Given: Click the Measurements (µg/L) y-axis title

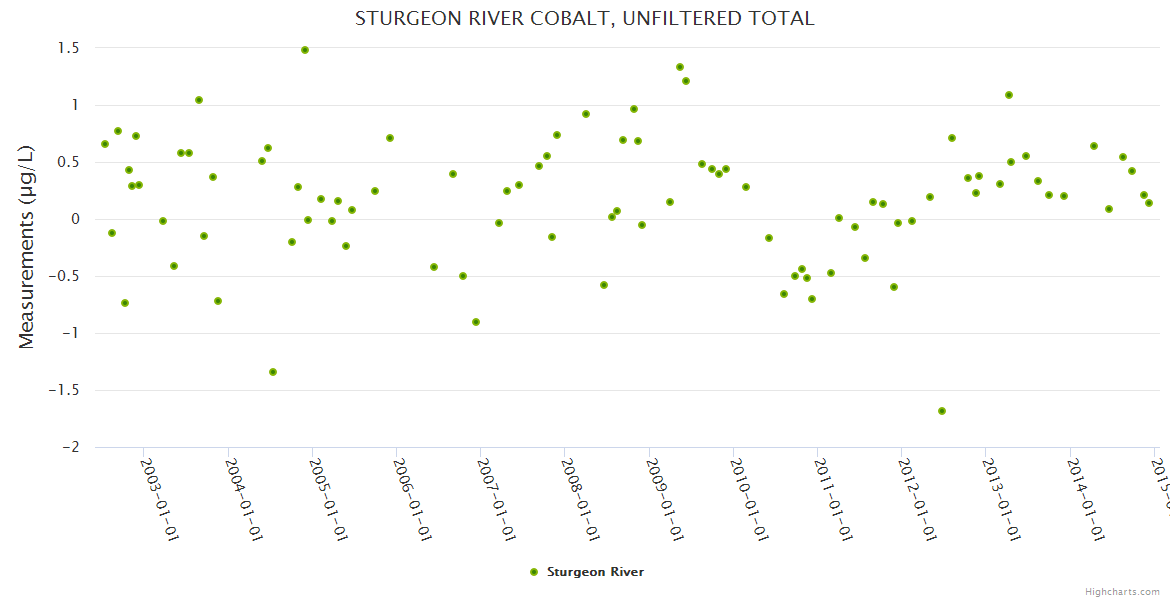Looking at the screenshot, I should (x=27, y=246).
